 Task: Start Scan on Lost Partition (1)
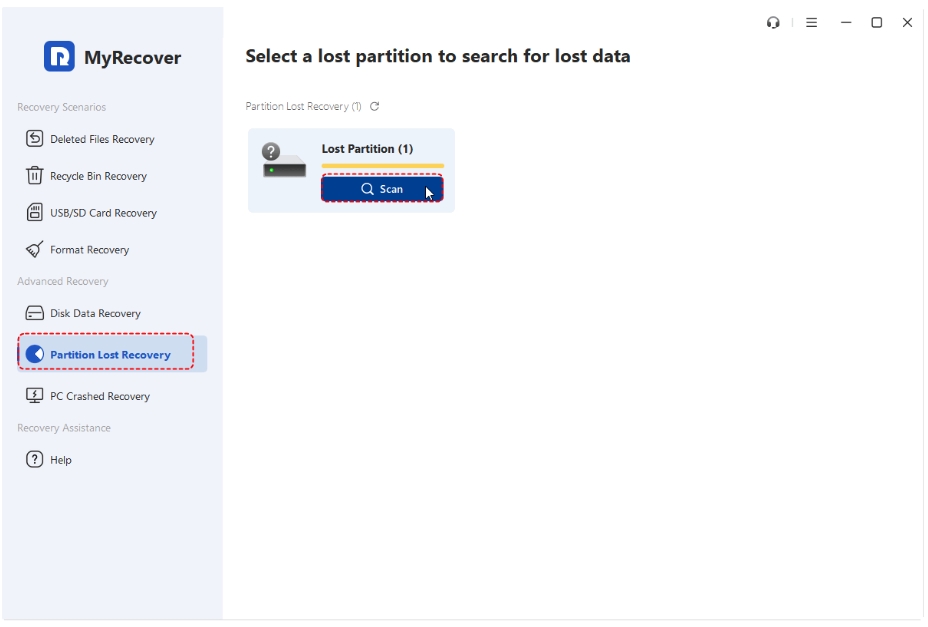point(382,189)
